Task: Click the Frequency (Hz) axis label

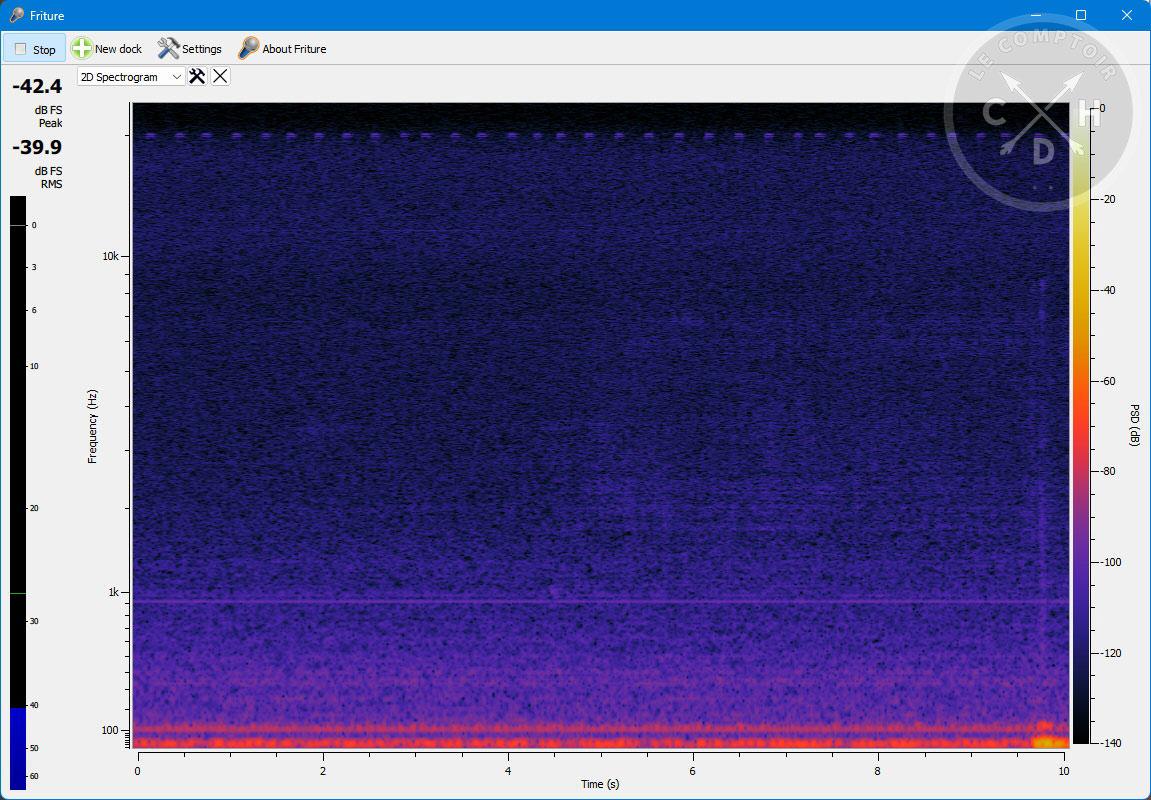Action: (92, 426)
